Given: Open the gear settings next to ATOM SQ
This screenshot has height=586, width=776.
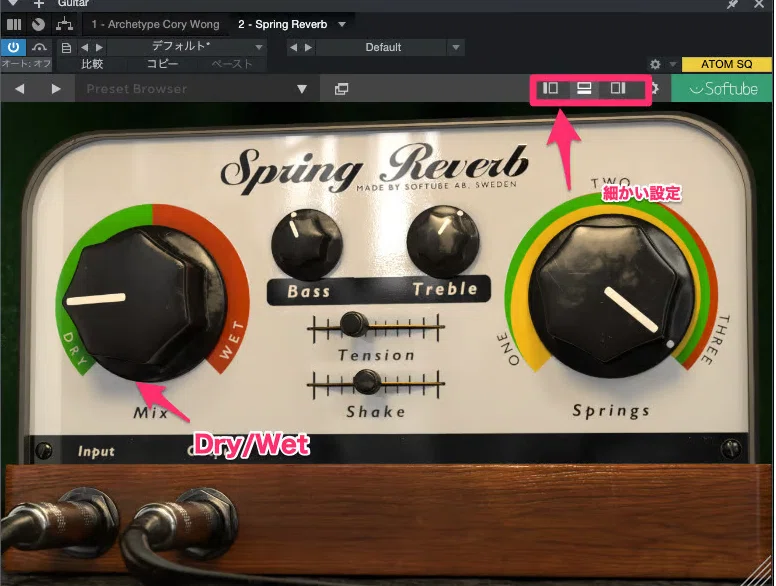Looking at the screenshot, I should 655,64.
